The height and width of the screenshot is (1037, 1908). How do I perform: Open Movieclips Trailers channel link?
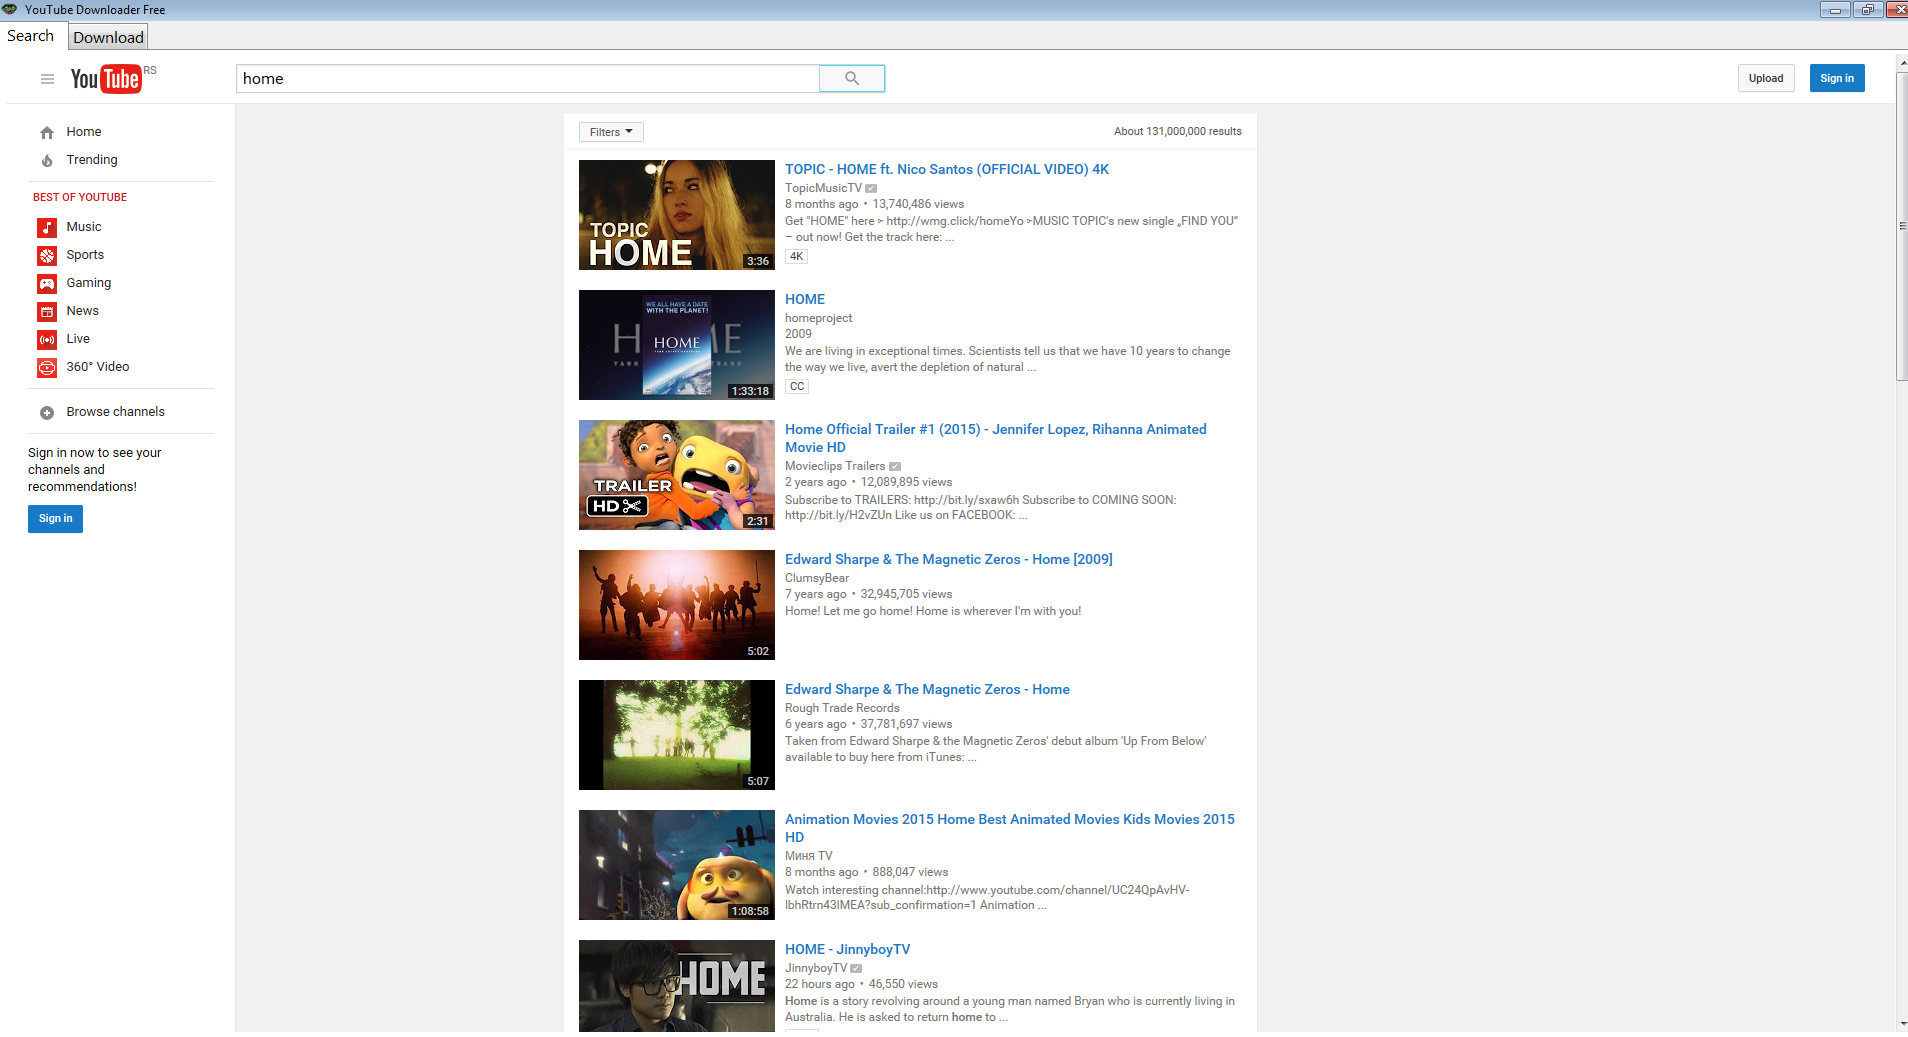pyautogui.click(x=835, y=466)
